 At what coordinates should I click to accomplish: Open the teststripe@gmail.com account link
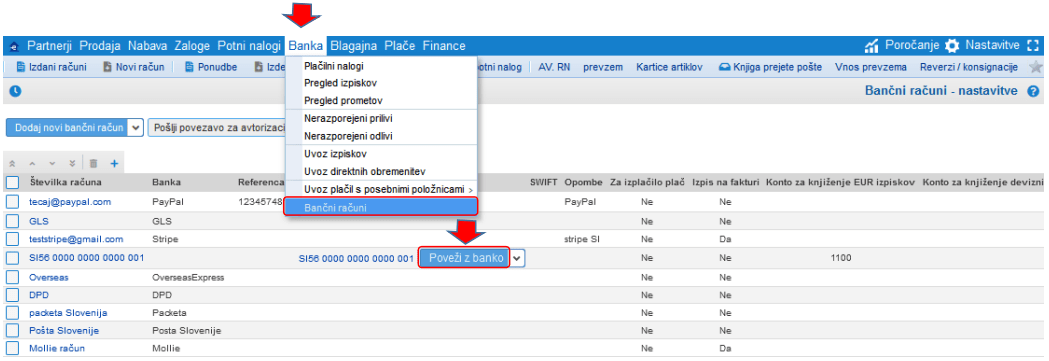point(76,239)
